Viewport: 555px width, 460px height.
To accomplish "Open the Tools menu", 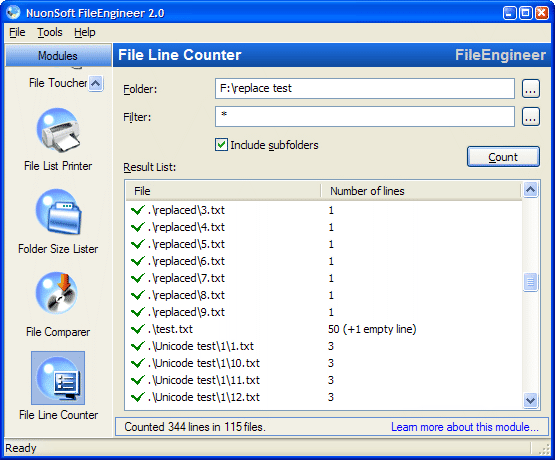I will point(50,32).
